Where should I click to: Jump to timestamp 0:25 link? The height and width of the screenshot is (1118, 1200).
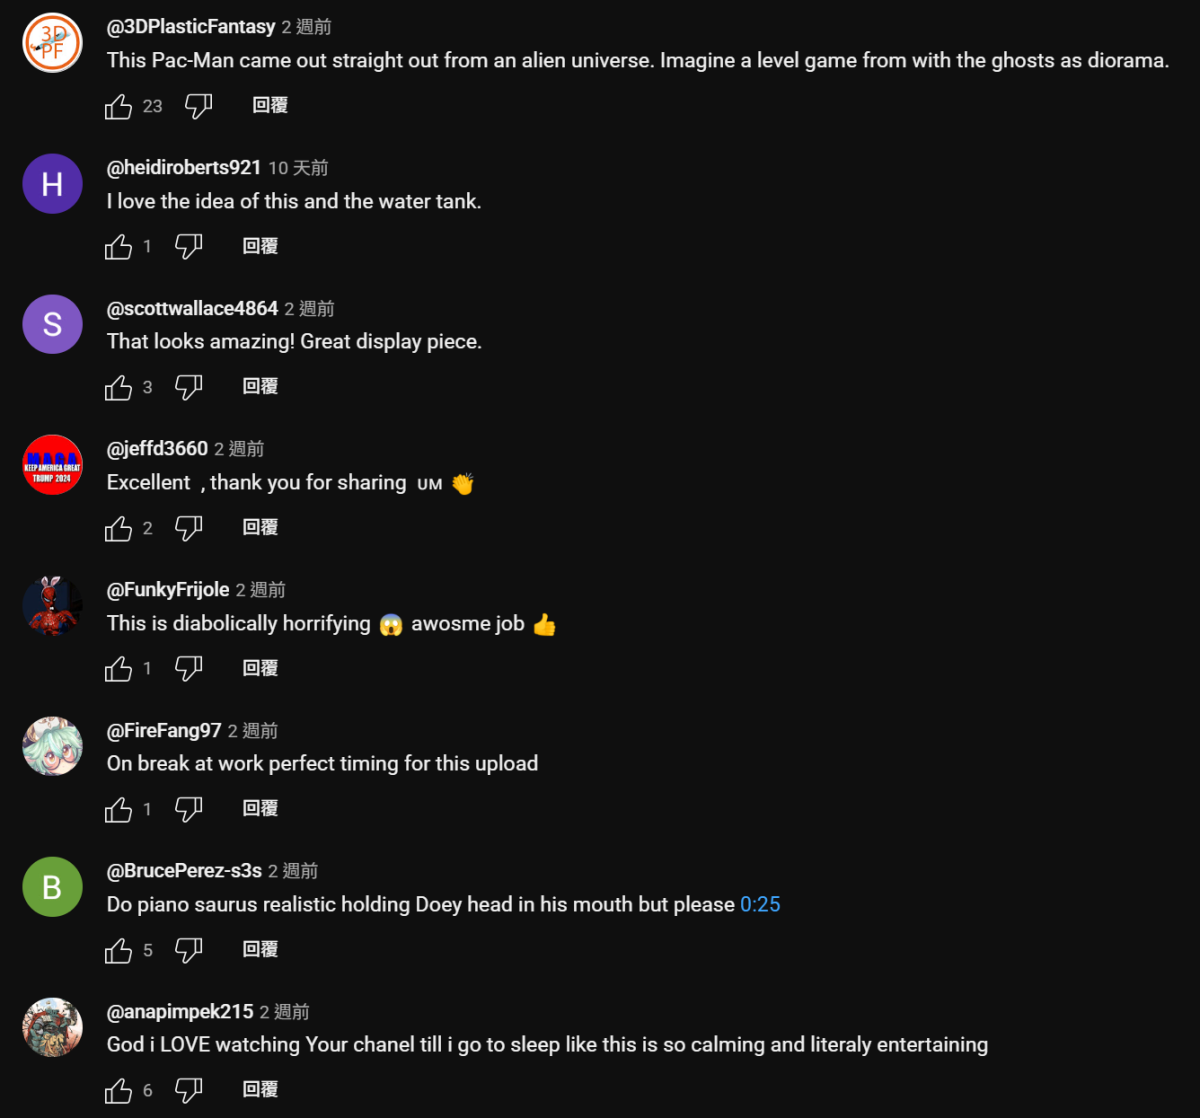point(760,904)
